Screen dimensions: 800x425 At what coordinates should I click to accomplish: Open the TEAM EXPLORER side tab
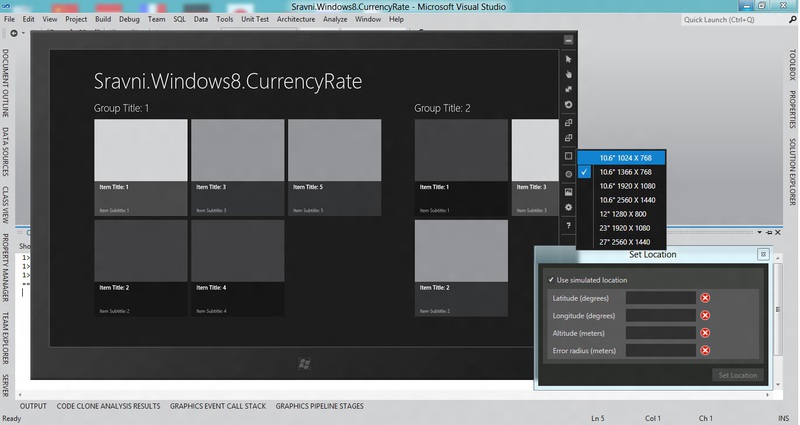click(x=6, y=338)
